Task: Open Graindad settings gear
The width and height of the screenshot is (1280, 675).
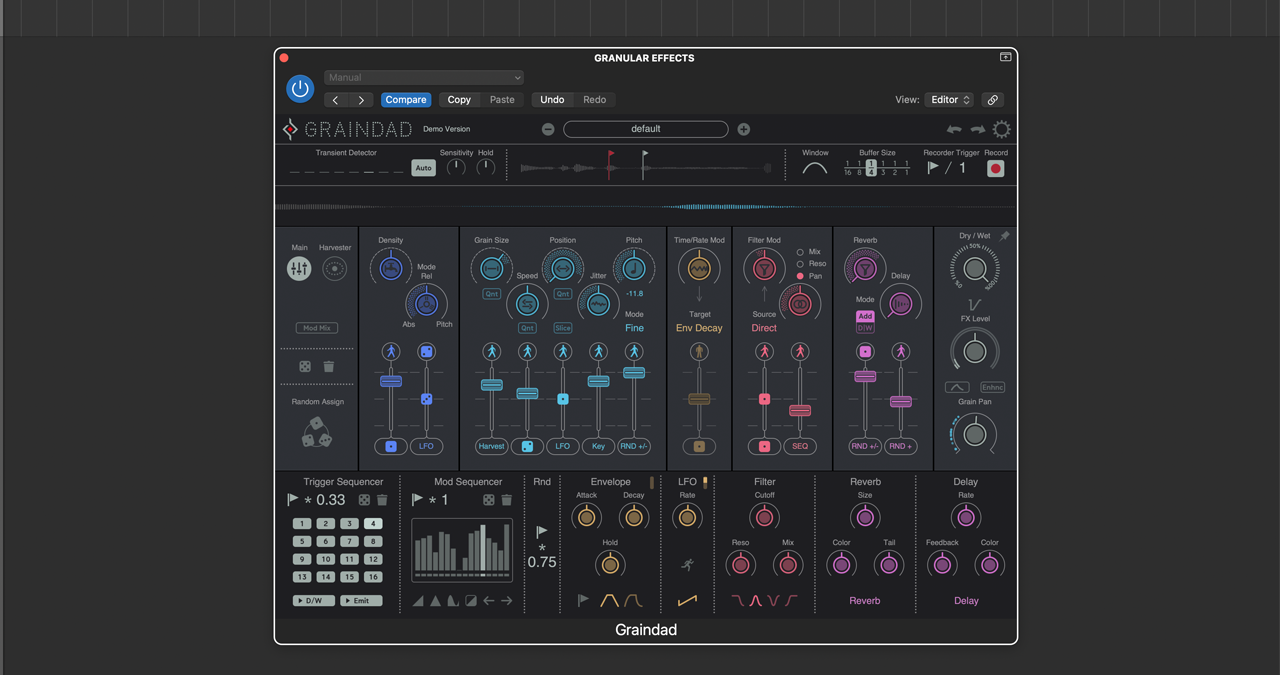Action: [1001, 129]
